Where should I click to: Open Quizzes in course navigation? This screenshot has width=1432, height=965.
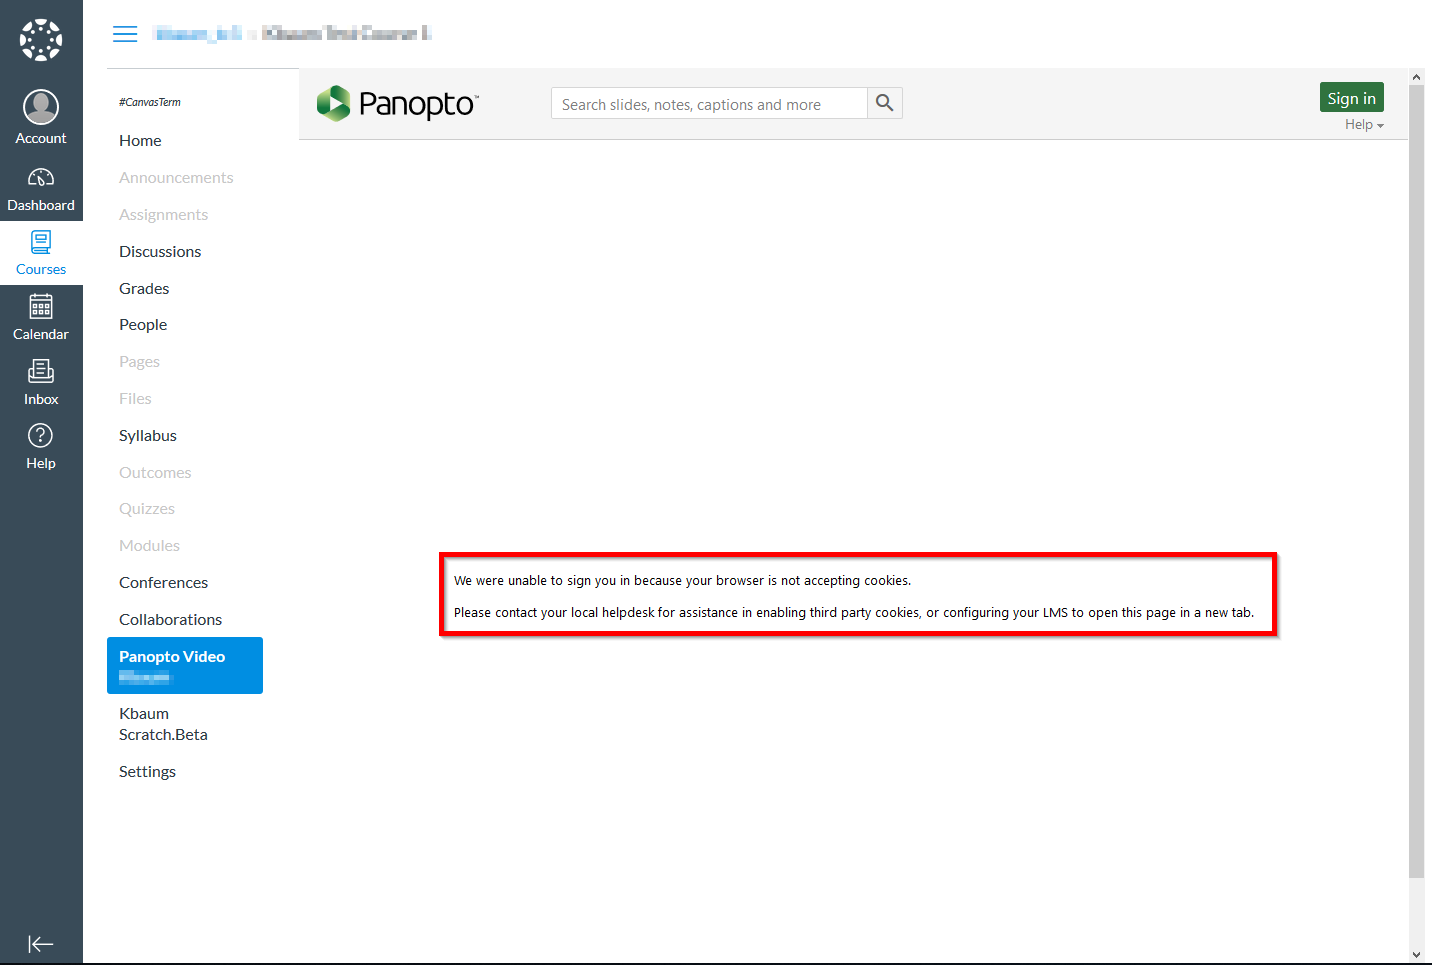(x=147, y=509)
